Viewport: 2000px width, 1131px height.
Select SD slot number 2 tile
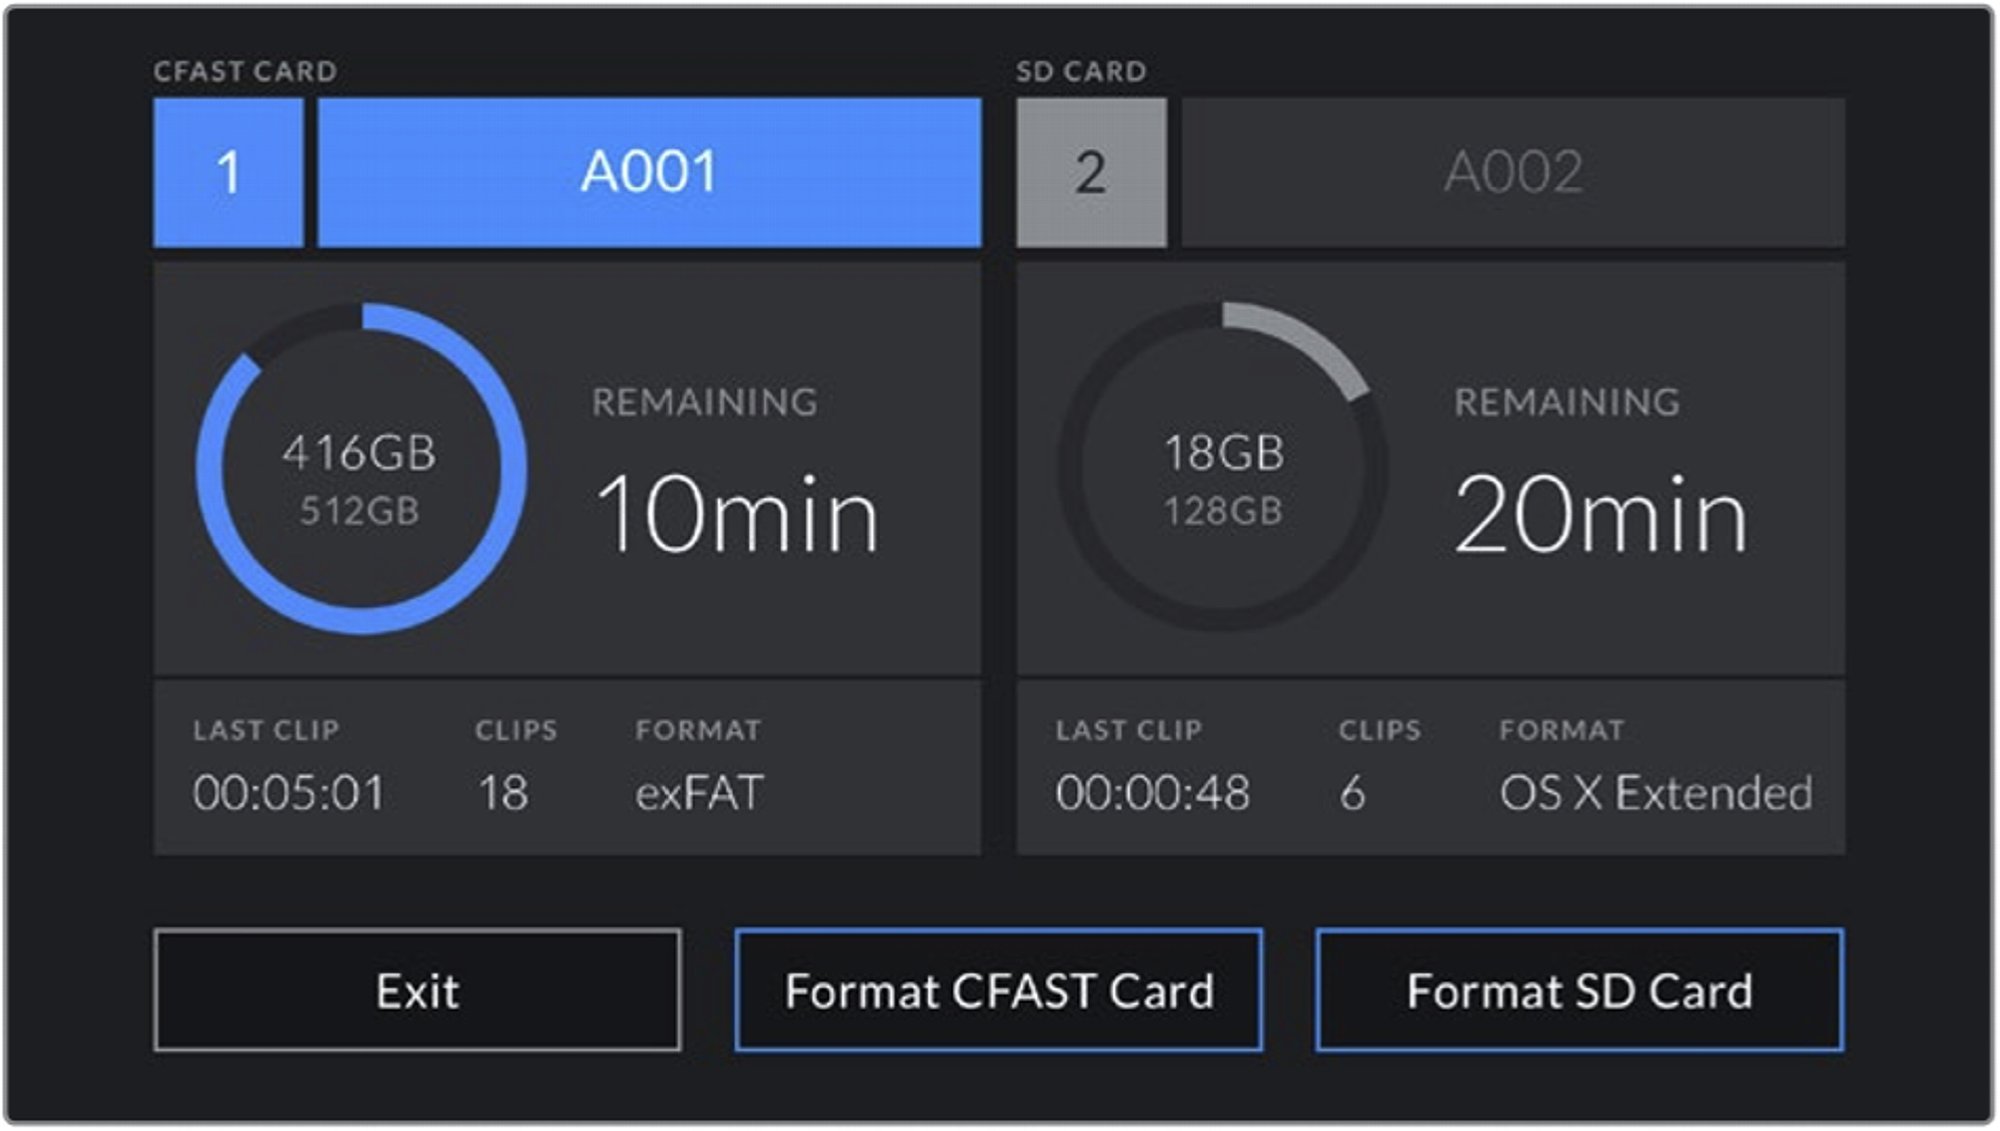pos(1091,172)
